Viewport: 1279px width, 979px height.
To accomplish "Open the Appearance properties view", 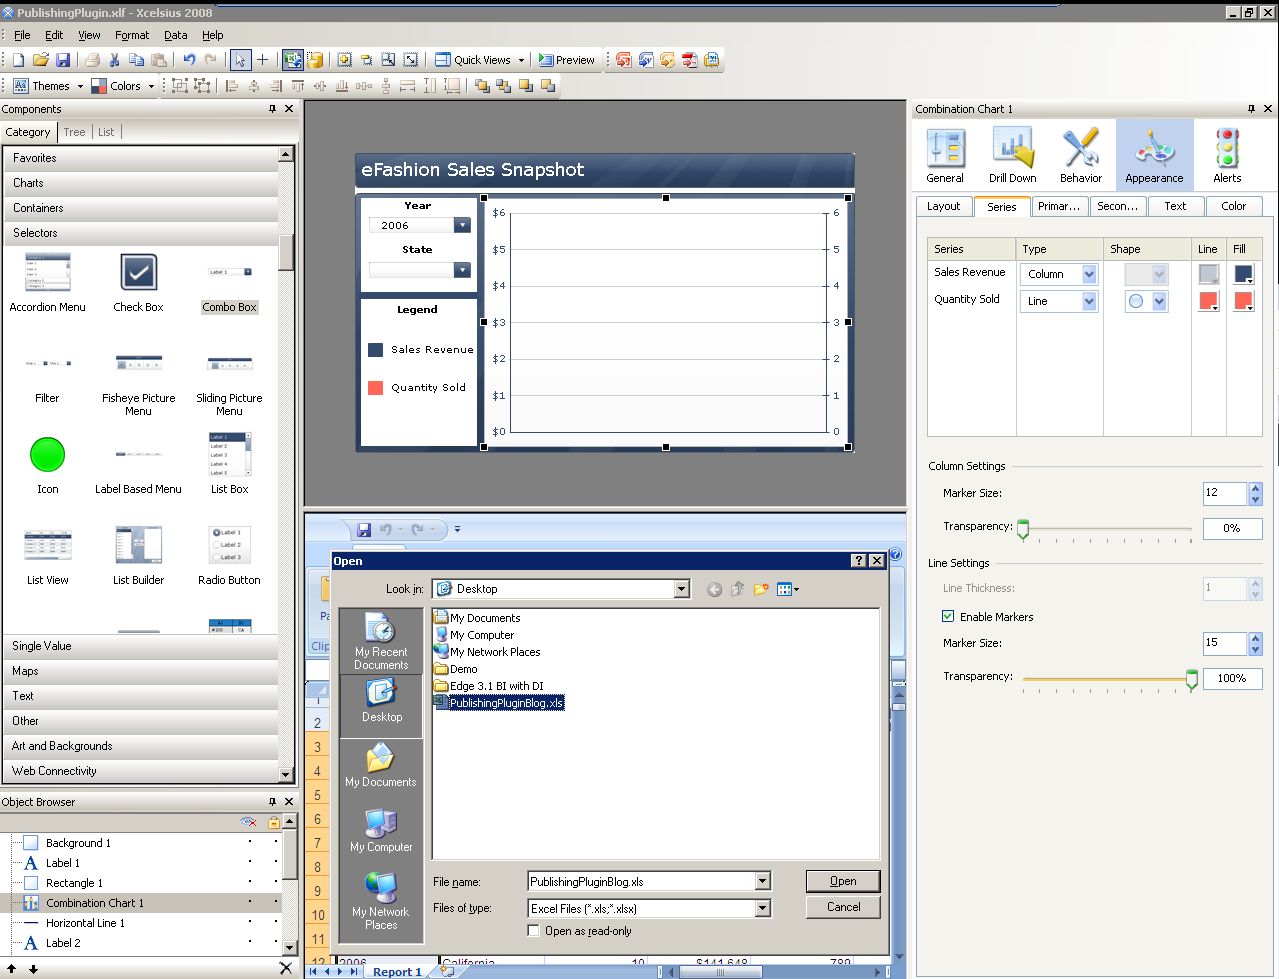I will click(1154, 155).
